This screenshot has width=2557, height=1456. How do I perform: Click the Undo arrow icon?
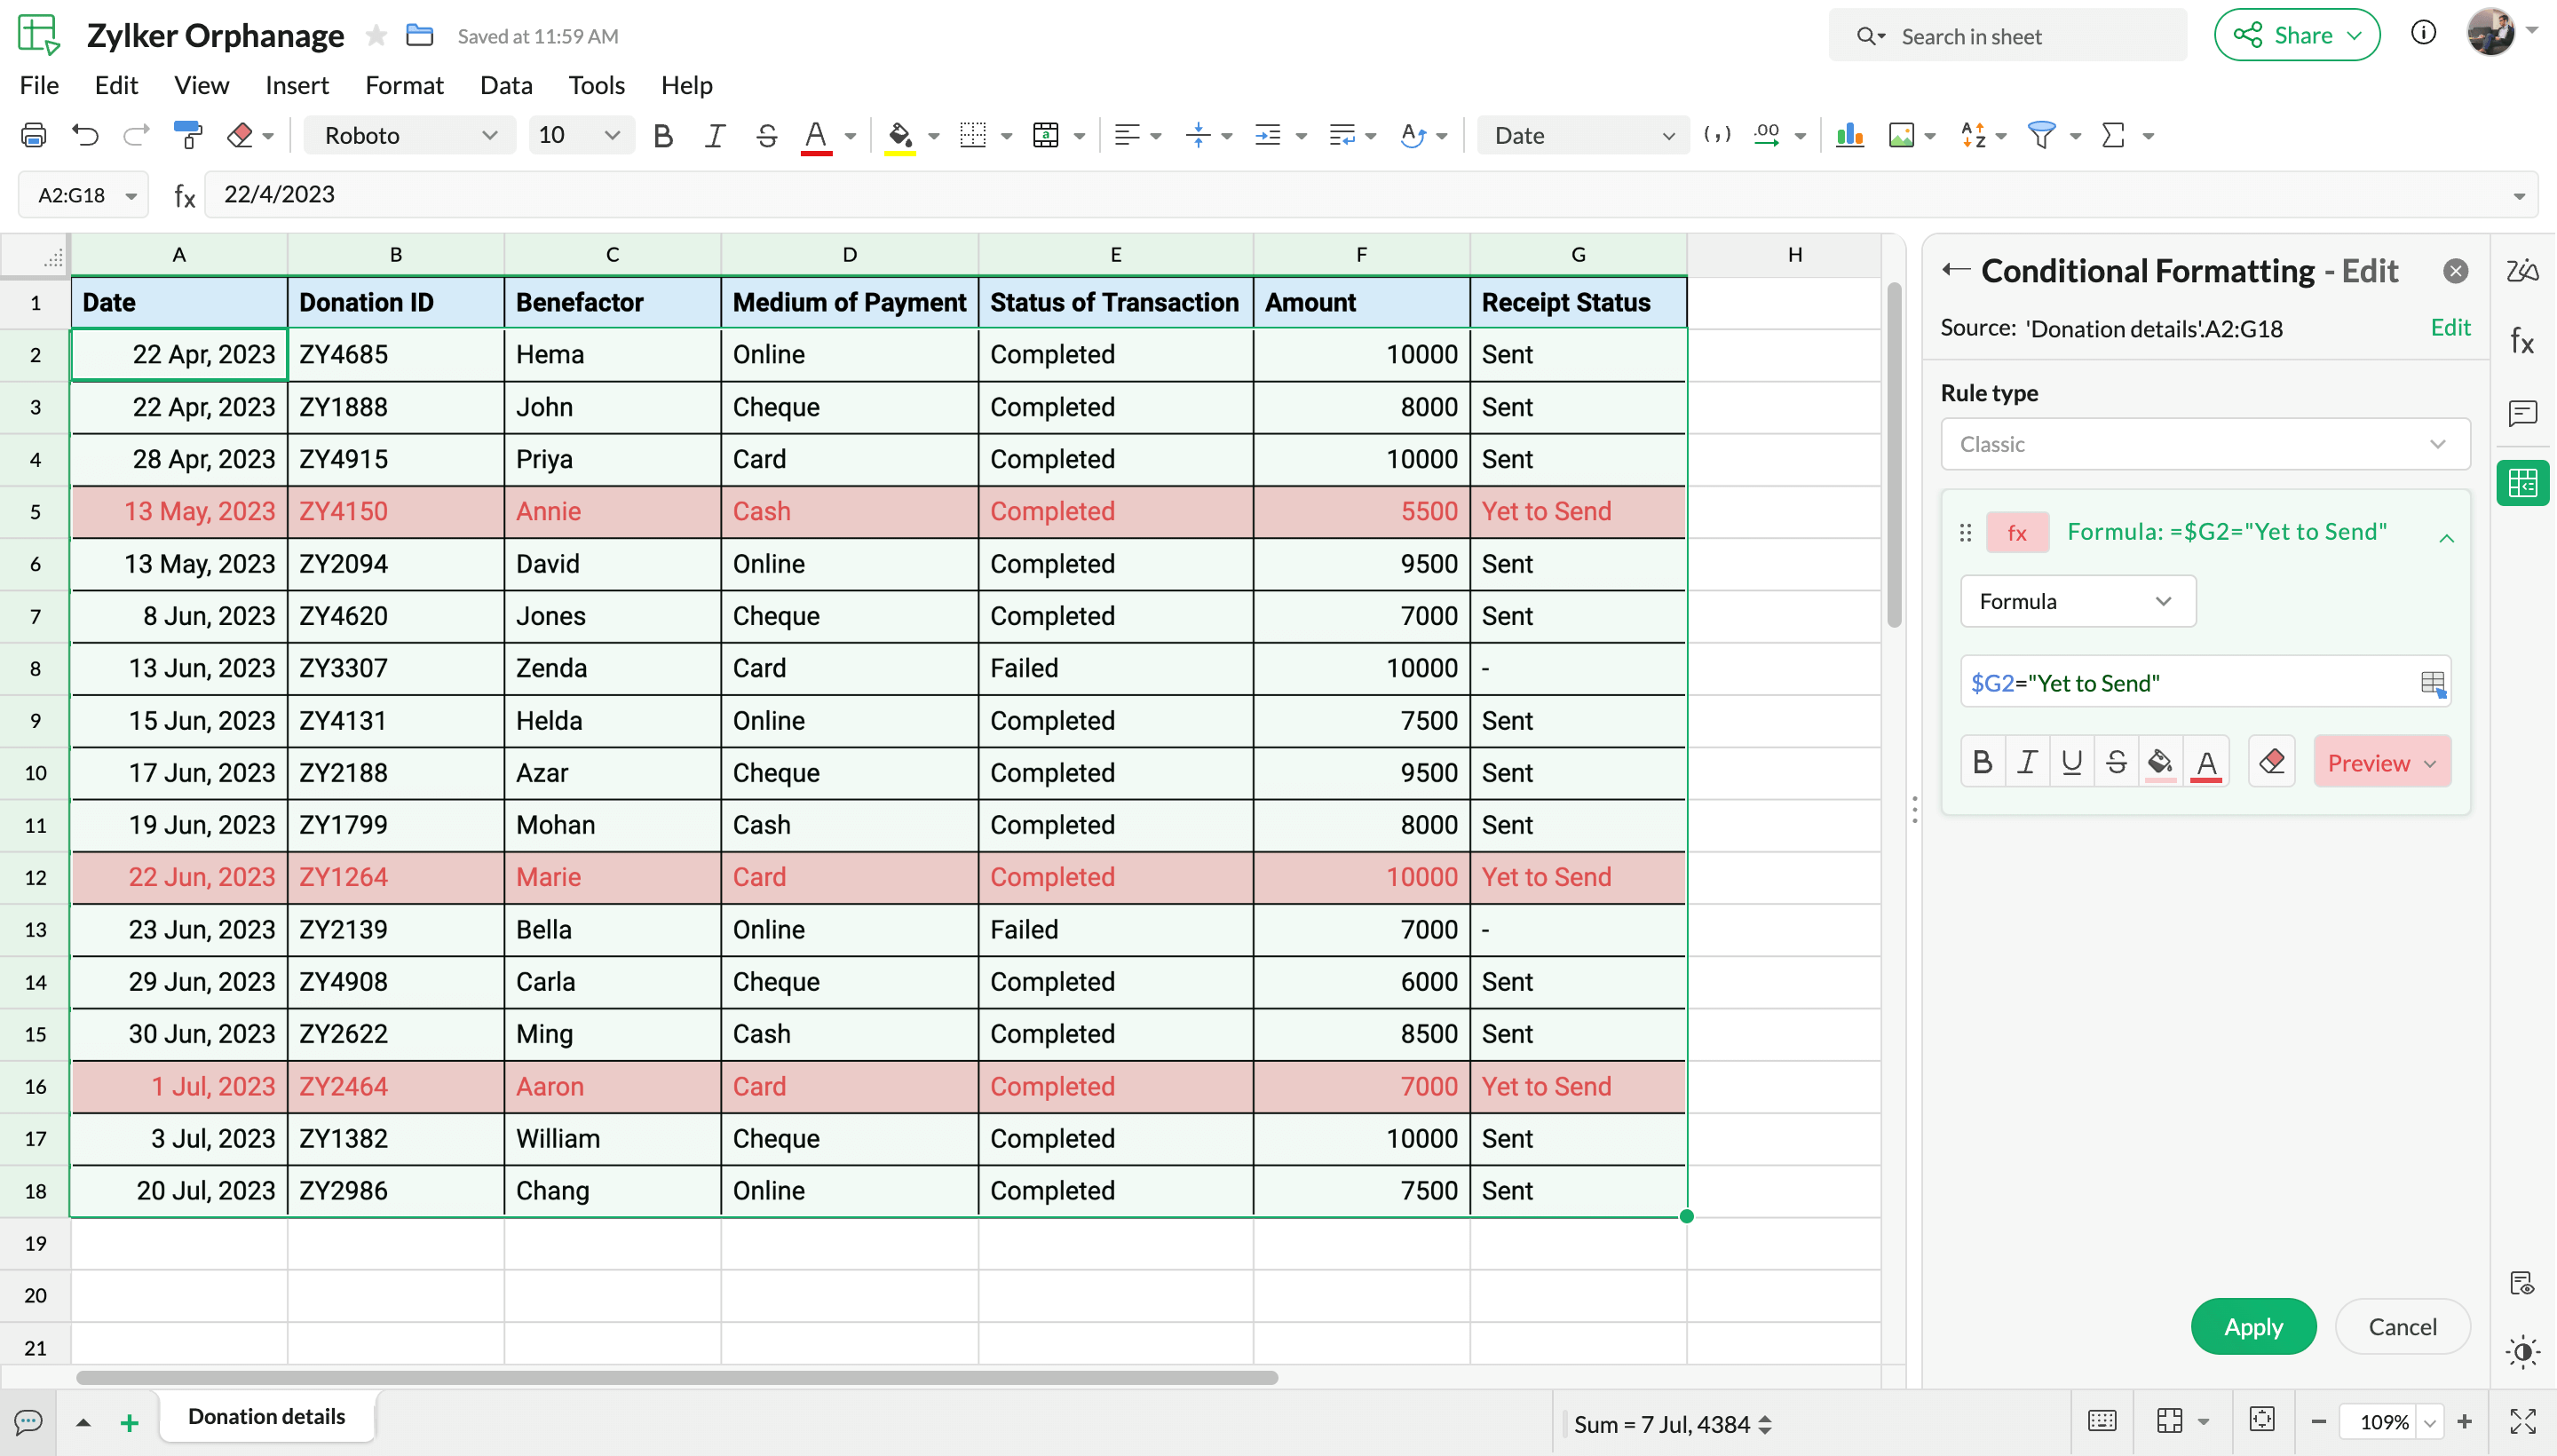click(x=86, y=135)
